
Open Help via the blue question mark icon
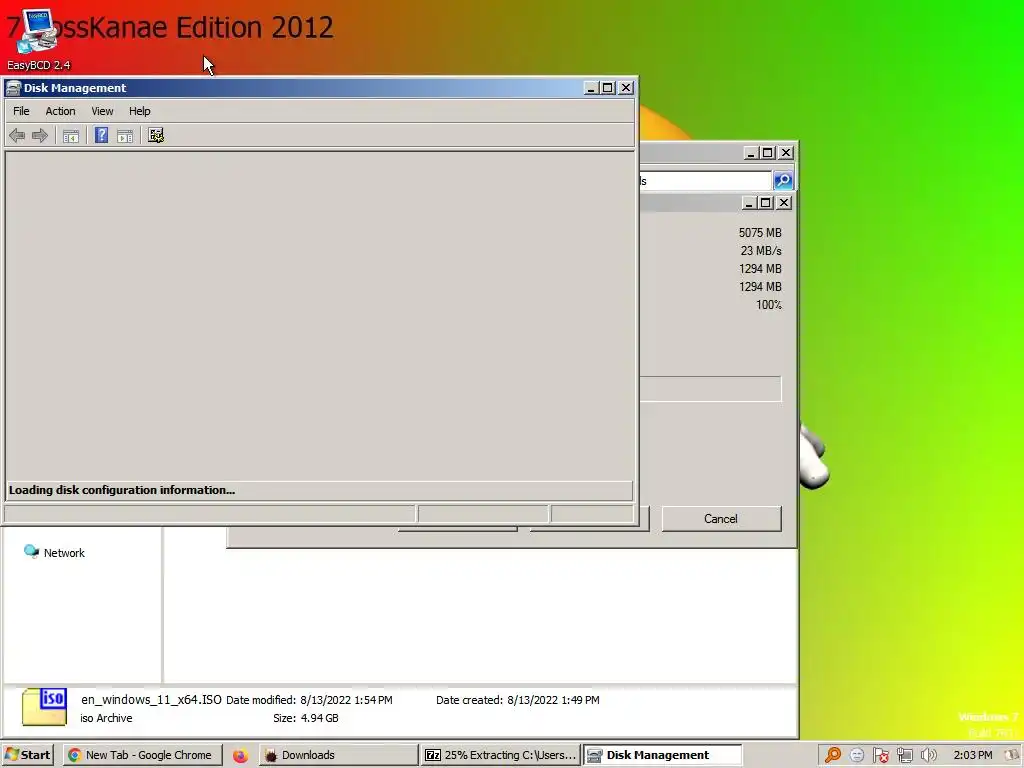101,135
